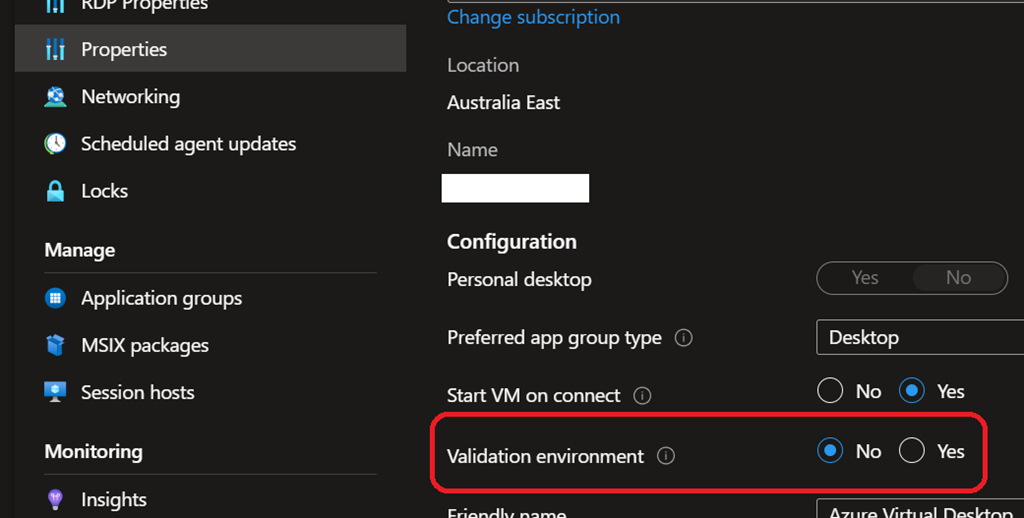Viewport: 1024px width, 518px height.
Task: Click the Locks padlock icon
Action: click(55, 191)
